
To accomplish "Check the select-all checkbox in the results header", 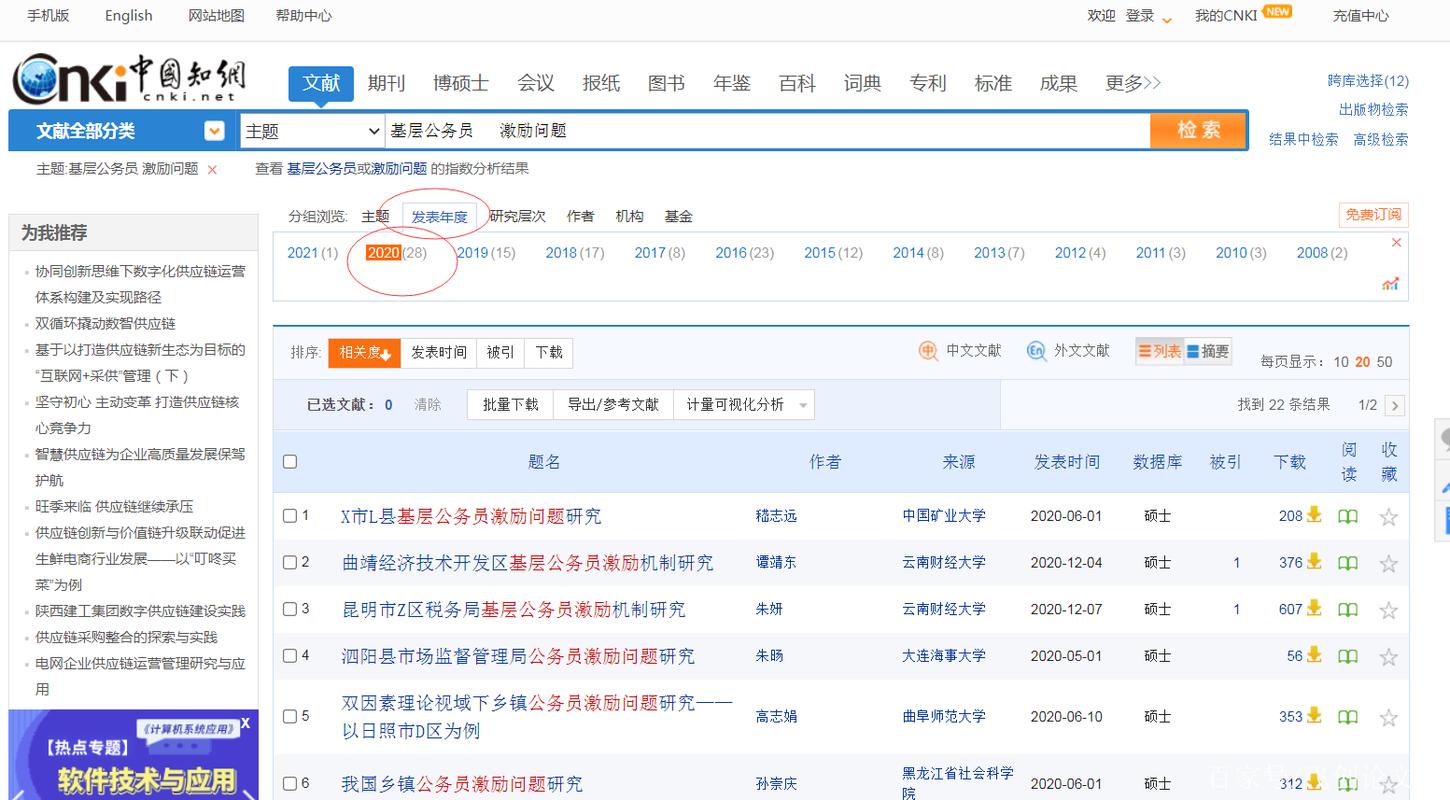I will tap(289, 461).
